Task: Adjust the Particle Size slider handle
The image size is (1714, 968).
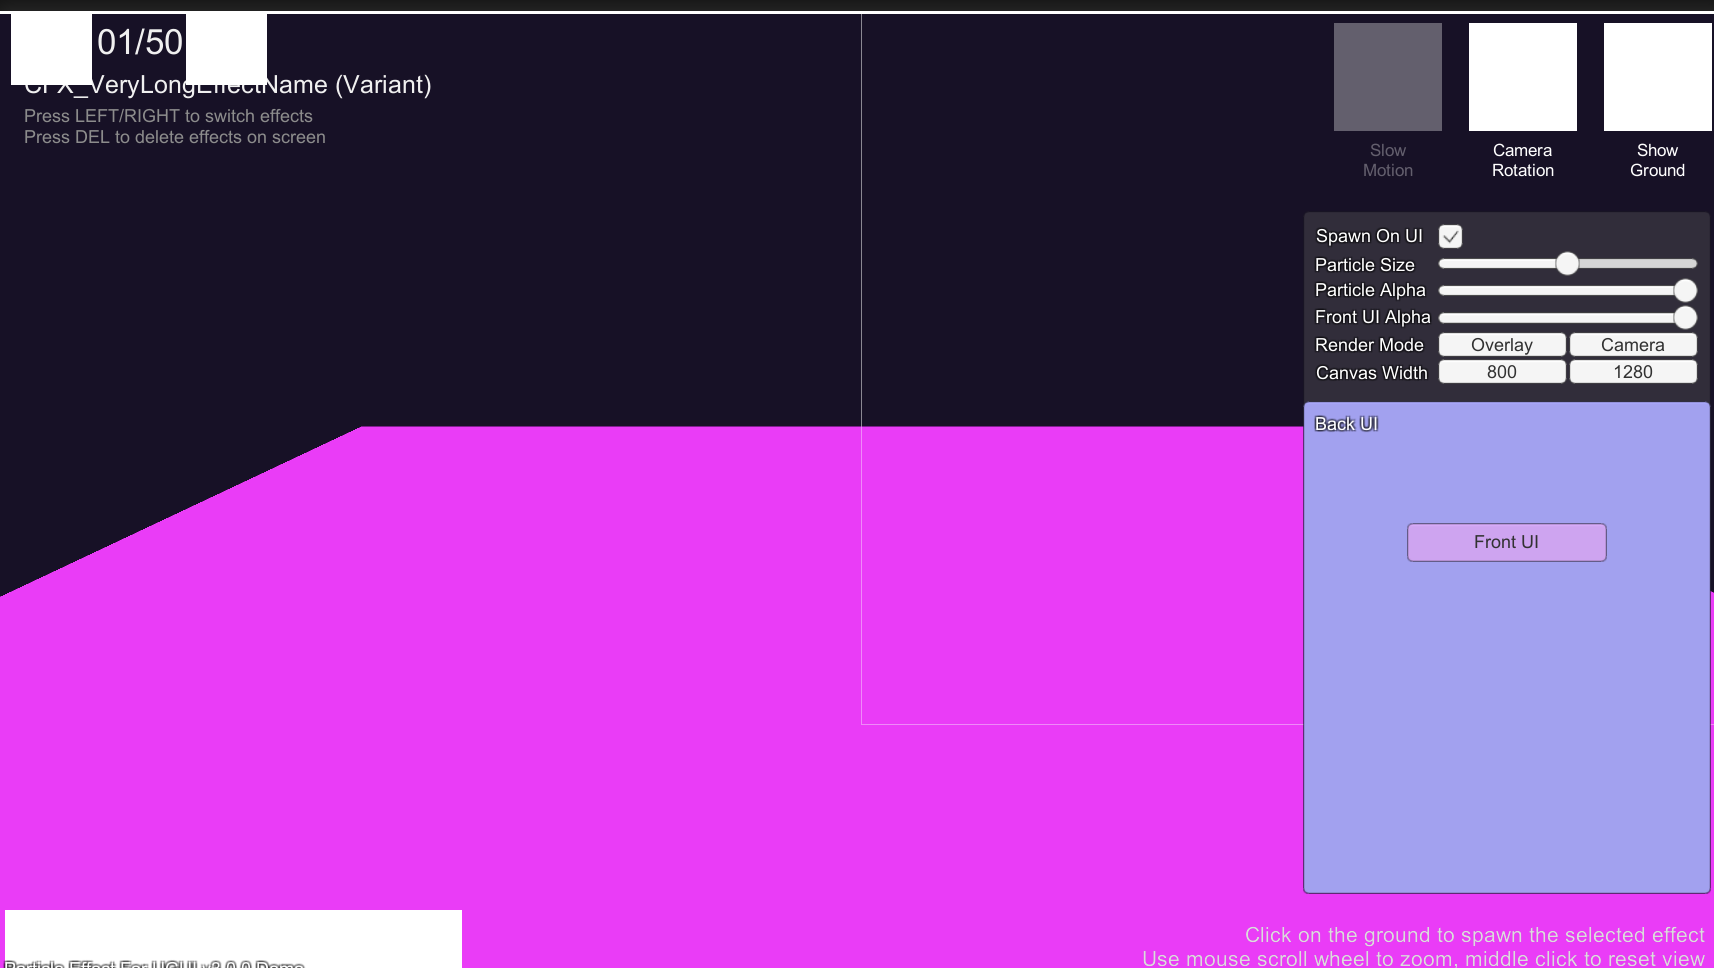Action: (1568, 263)
